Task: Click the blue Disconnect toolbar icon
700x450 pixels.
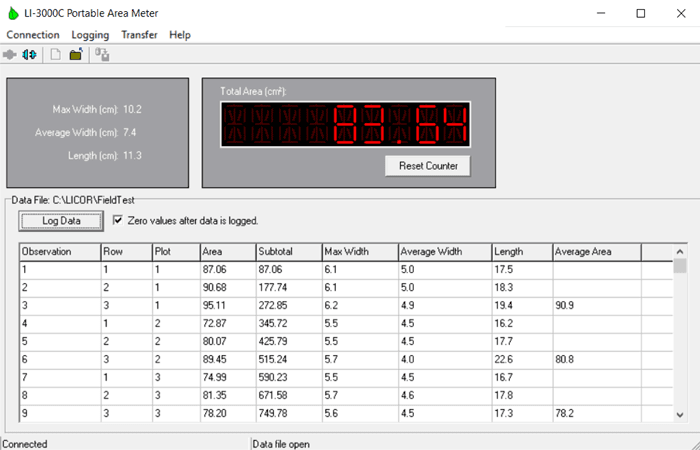Action: tap(28, 55)
